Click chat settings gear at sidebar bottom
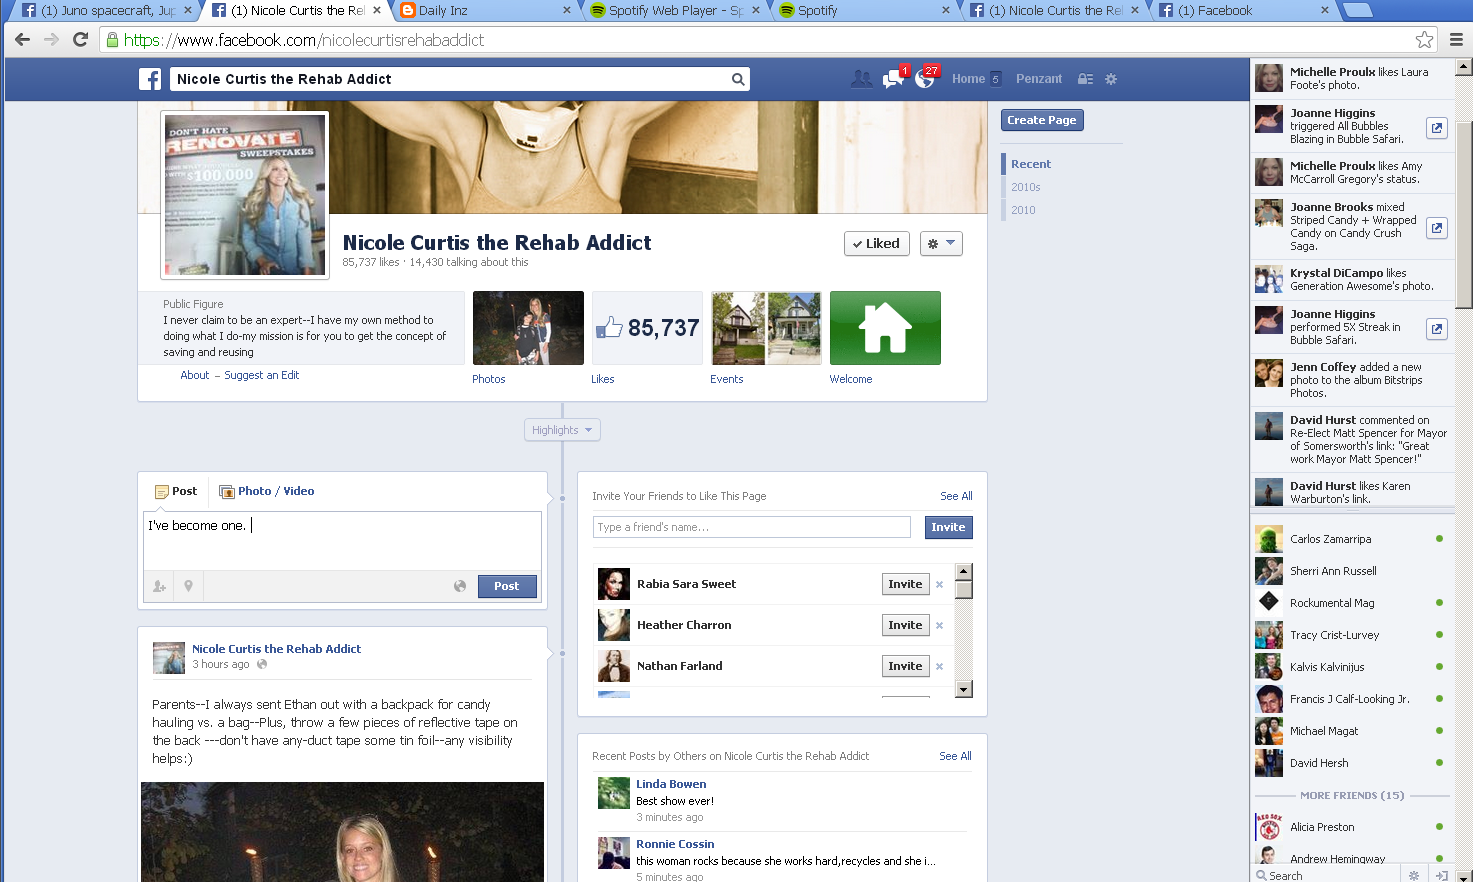The width and height of the screenshot is (1473, 882). [x=1414, y=875]
